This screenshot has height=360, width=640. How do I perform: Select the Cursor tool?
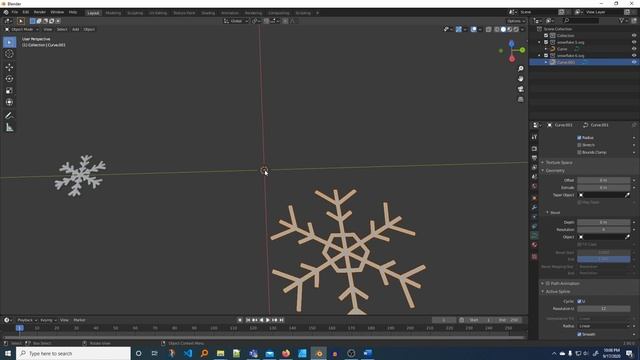(x=9, y=54)
